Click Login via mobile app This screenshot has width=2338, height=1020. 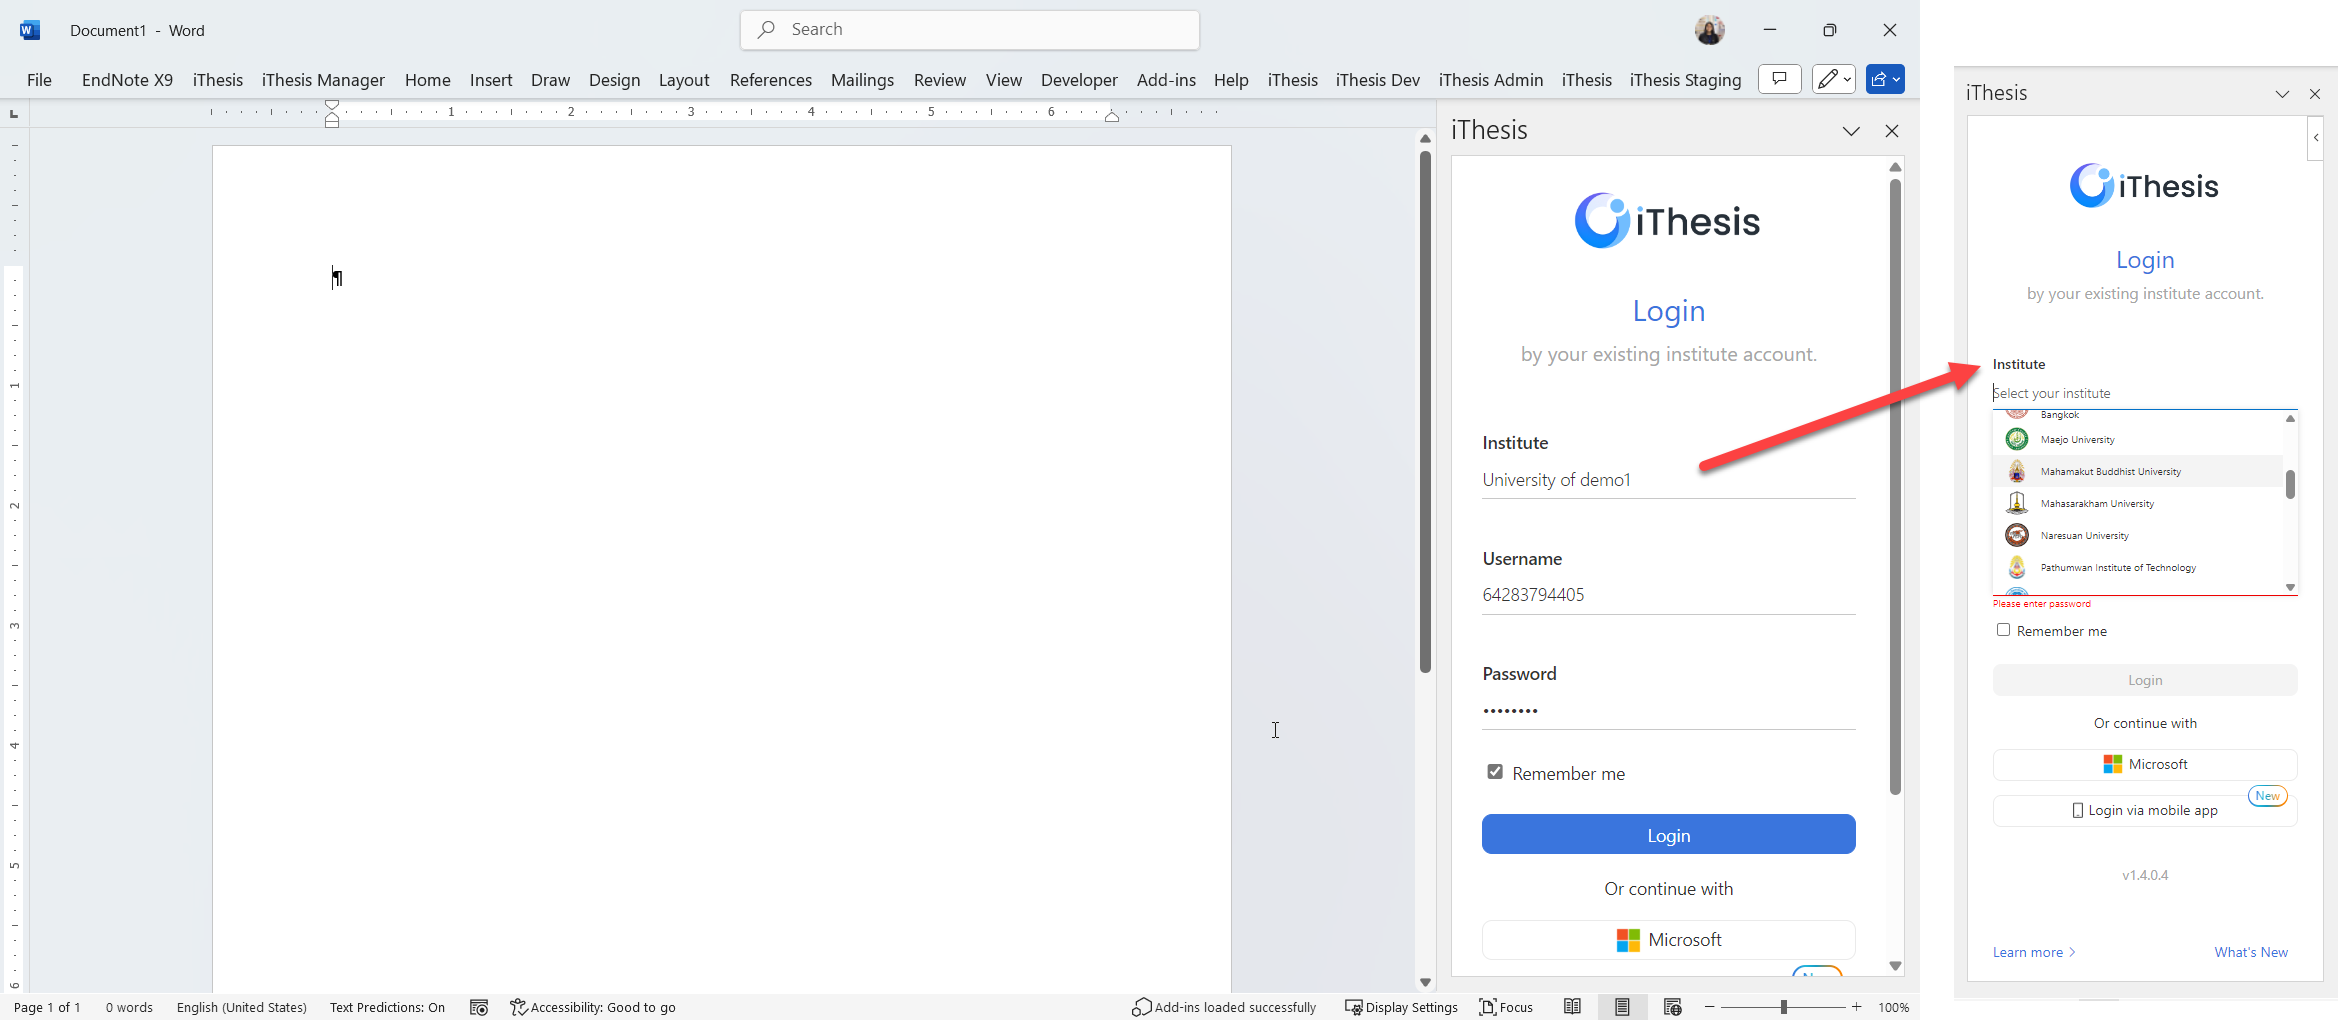coord(2145,811)
